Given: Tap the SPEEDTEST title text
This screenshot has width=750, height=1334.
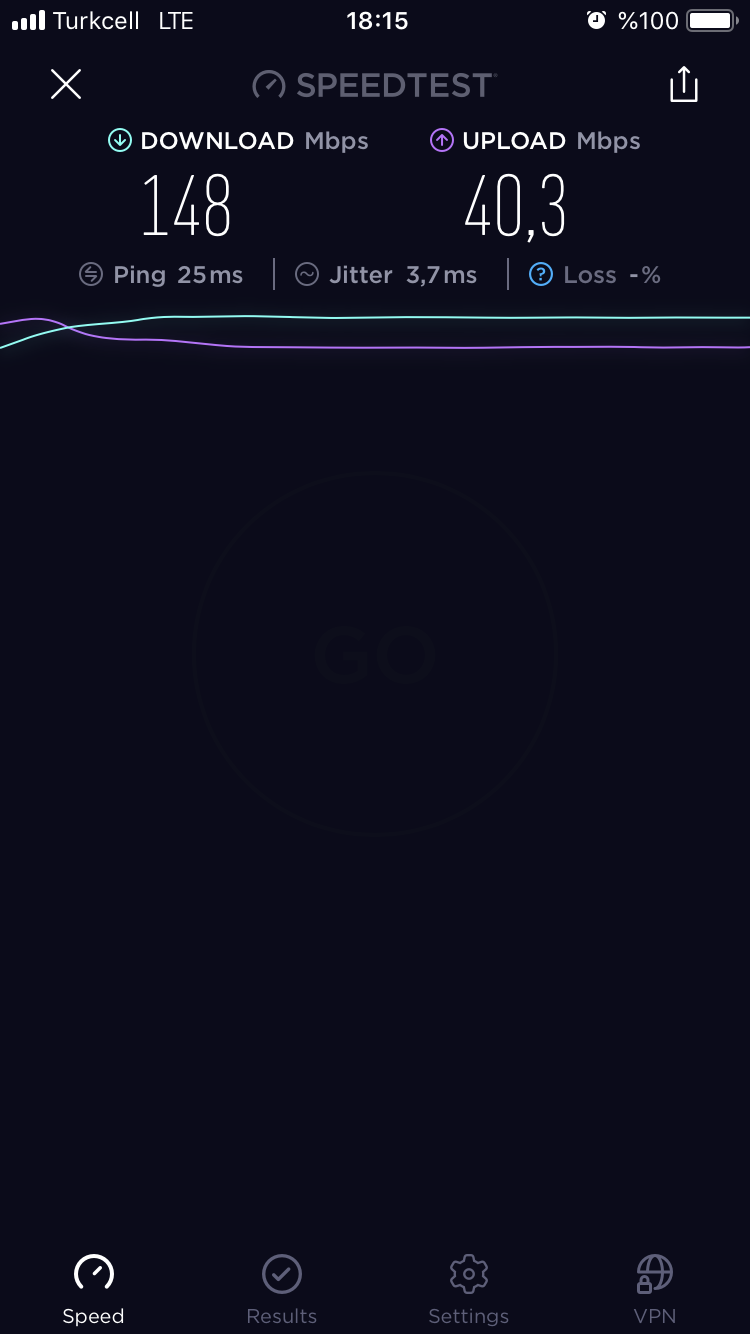Looking at the screenshot, I should 395,85.
